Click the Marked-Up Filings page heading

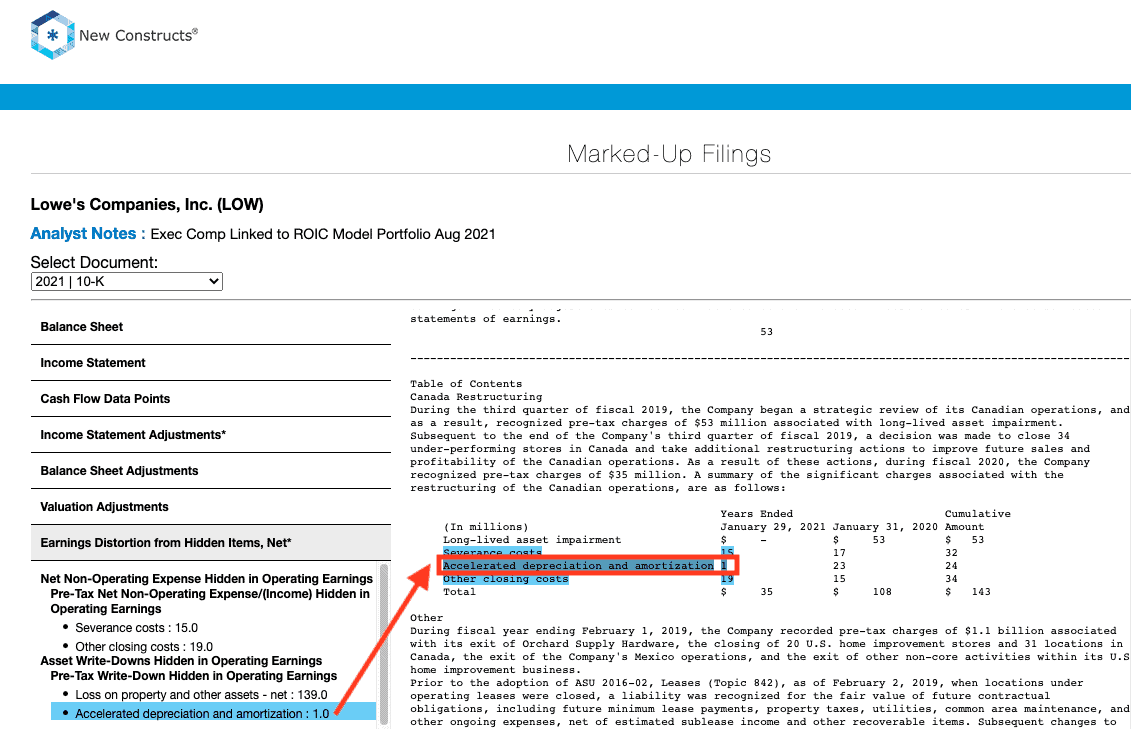pyautogui.click(x=669, y=154)
